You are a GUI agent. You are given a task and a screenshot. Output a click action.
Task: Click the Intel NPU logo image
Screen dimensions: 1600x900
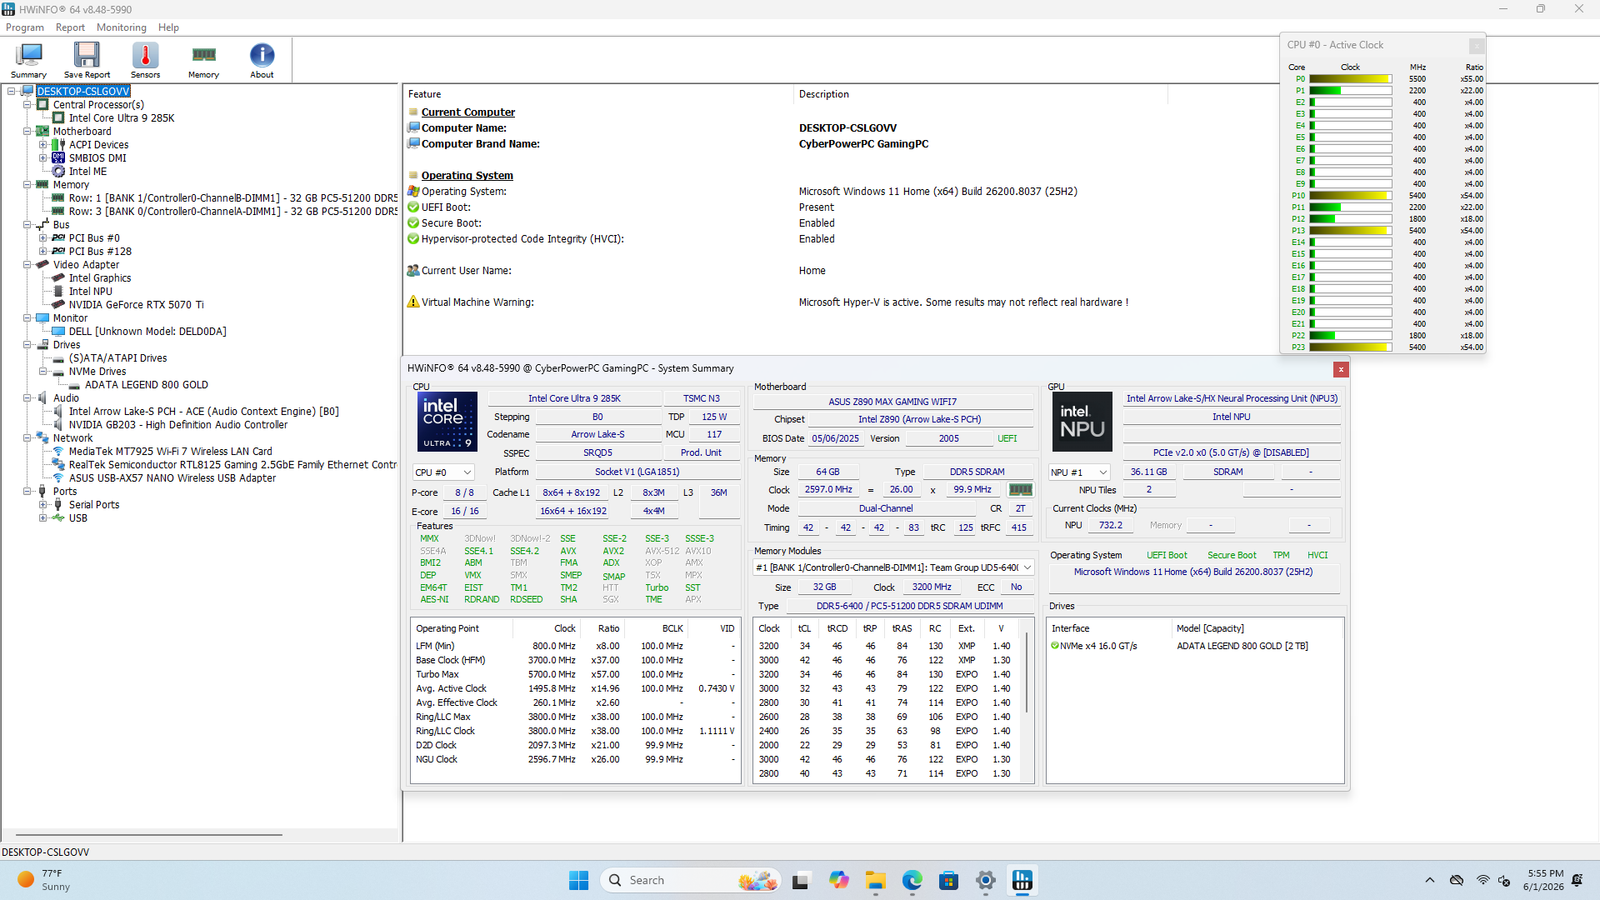(x=1082, y=421)
